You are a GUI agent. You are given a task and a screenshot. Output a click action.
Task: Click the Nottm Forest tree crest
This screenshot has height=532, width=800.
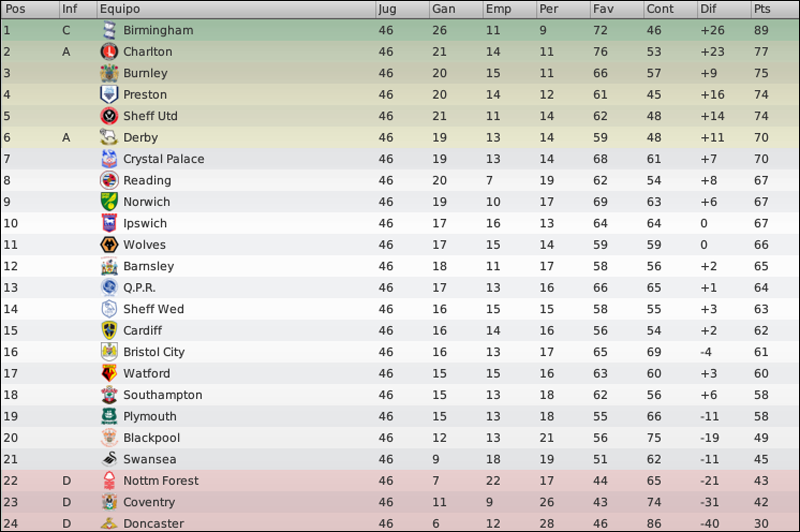pyautogui.click(x=109, y=480)
